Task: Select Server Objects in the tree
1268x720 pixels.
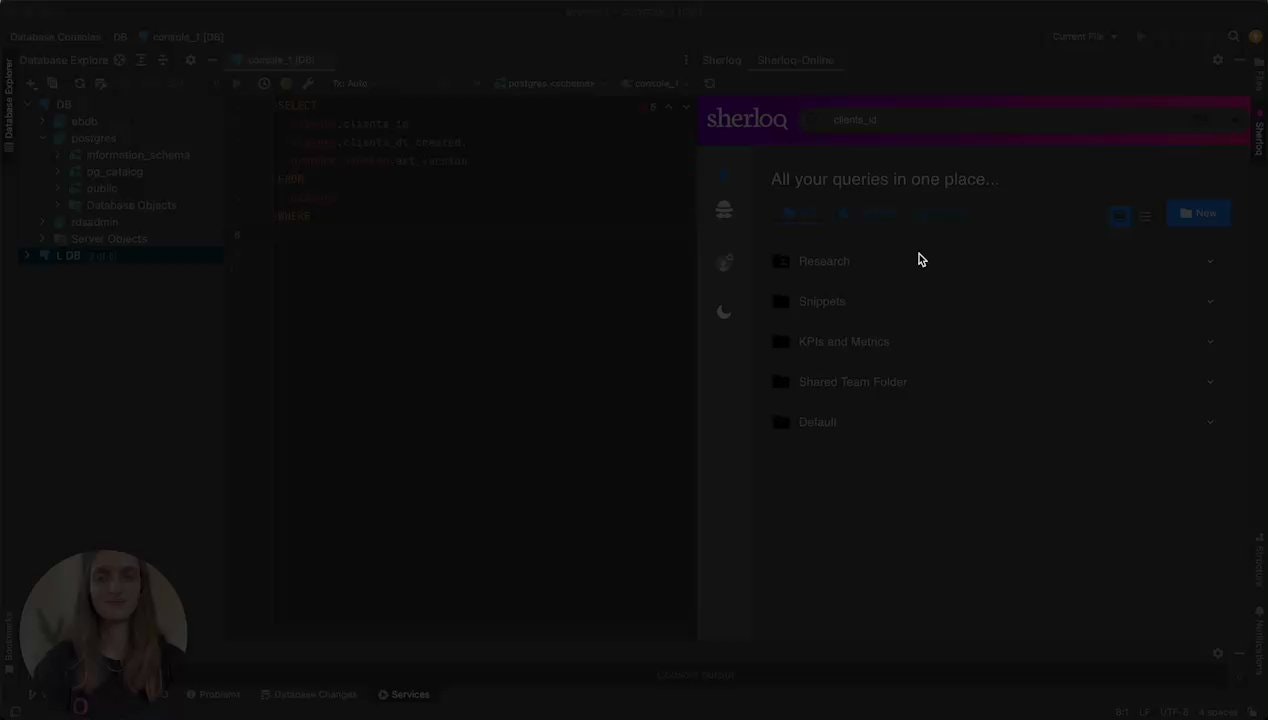Action: click(x=108, y=239)
